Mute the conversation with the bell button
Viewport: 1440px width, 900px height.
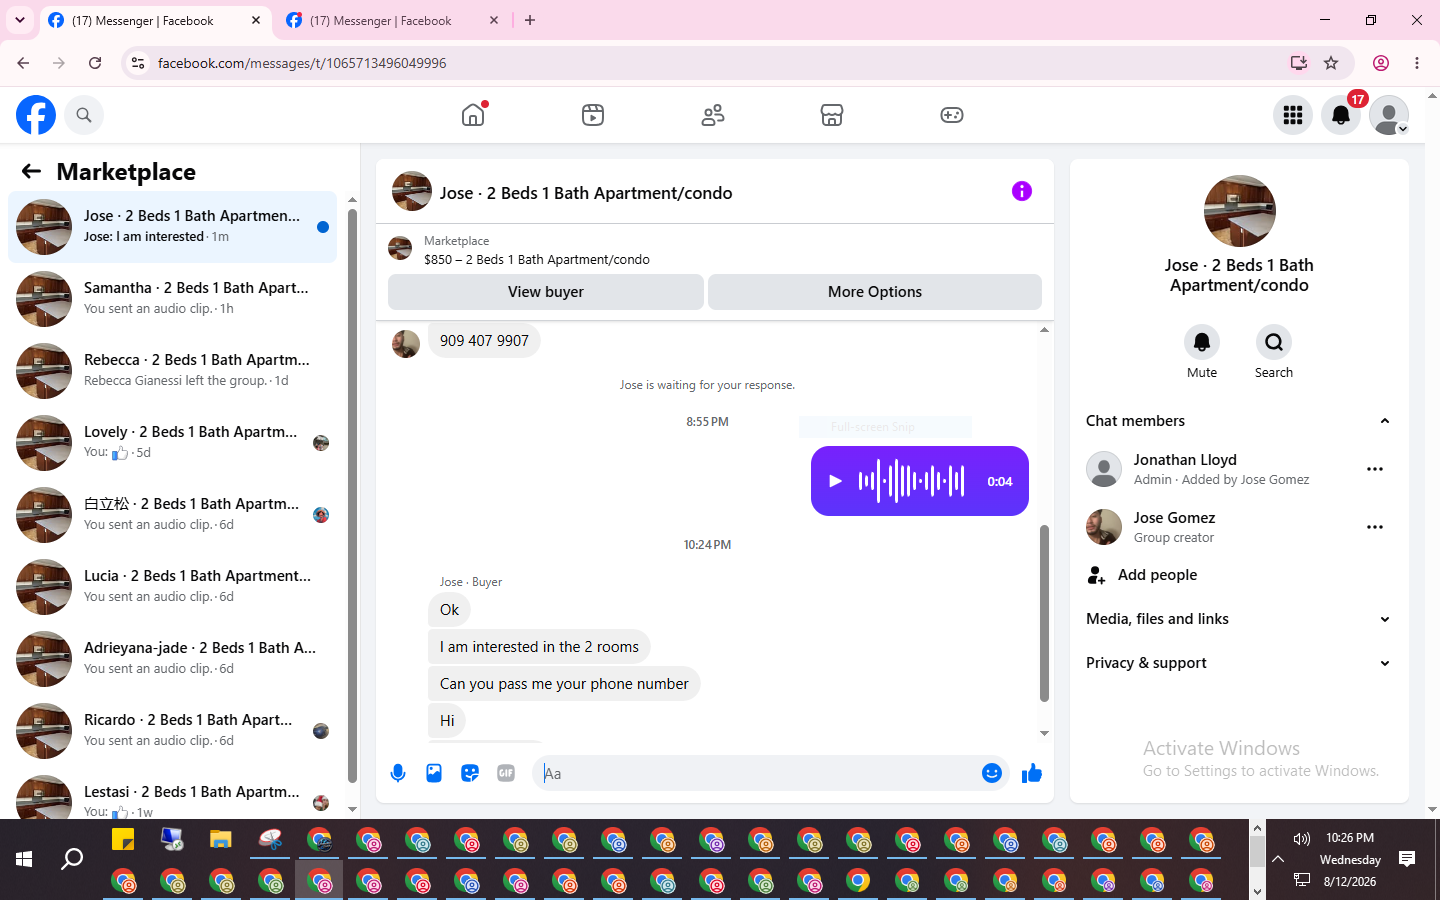click(x=1202, y=342)
